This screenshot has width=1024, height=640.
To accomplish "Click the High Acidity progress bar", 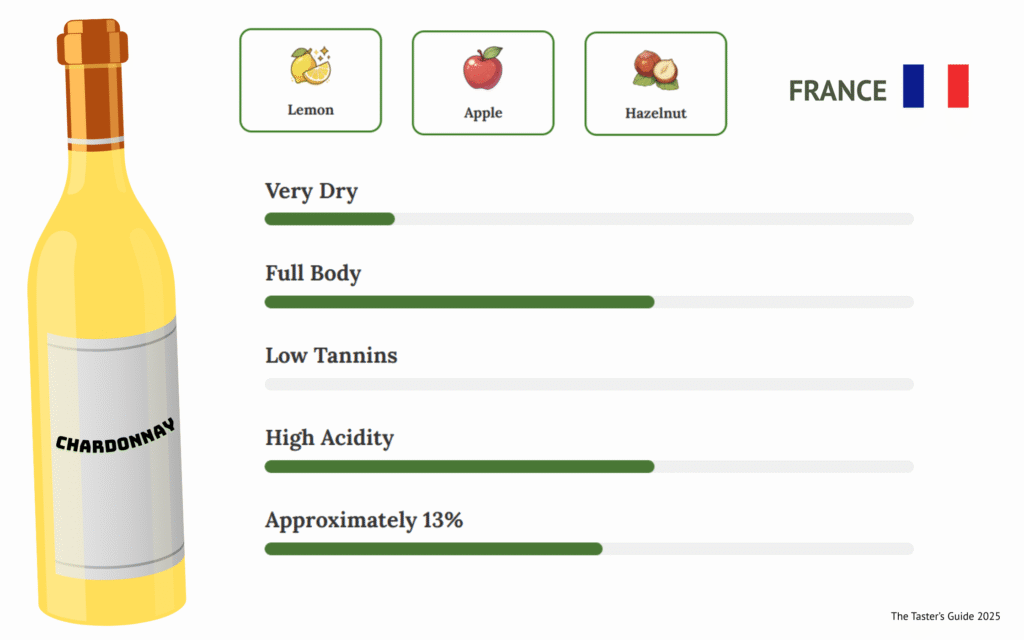I will (x=588, y=466).
